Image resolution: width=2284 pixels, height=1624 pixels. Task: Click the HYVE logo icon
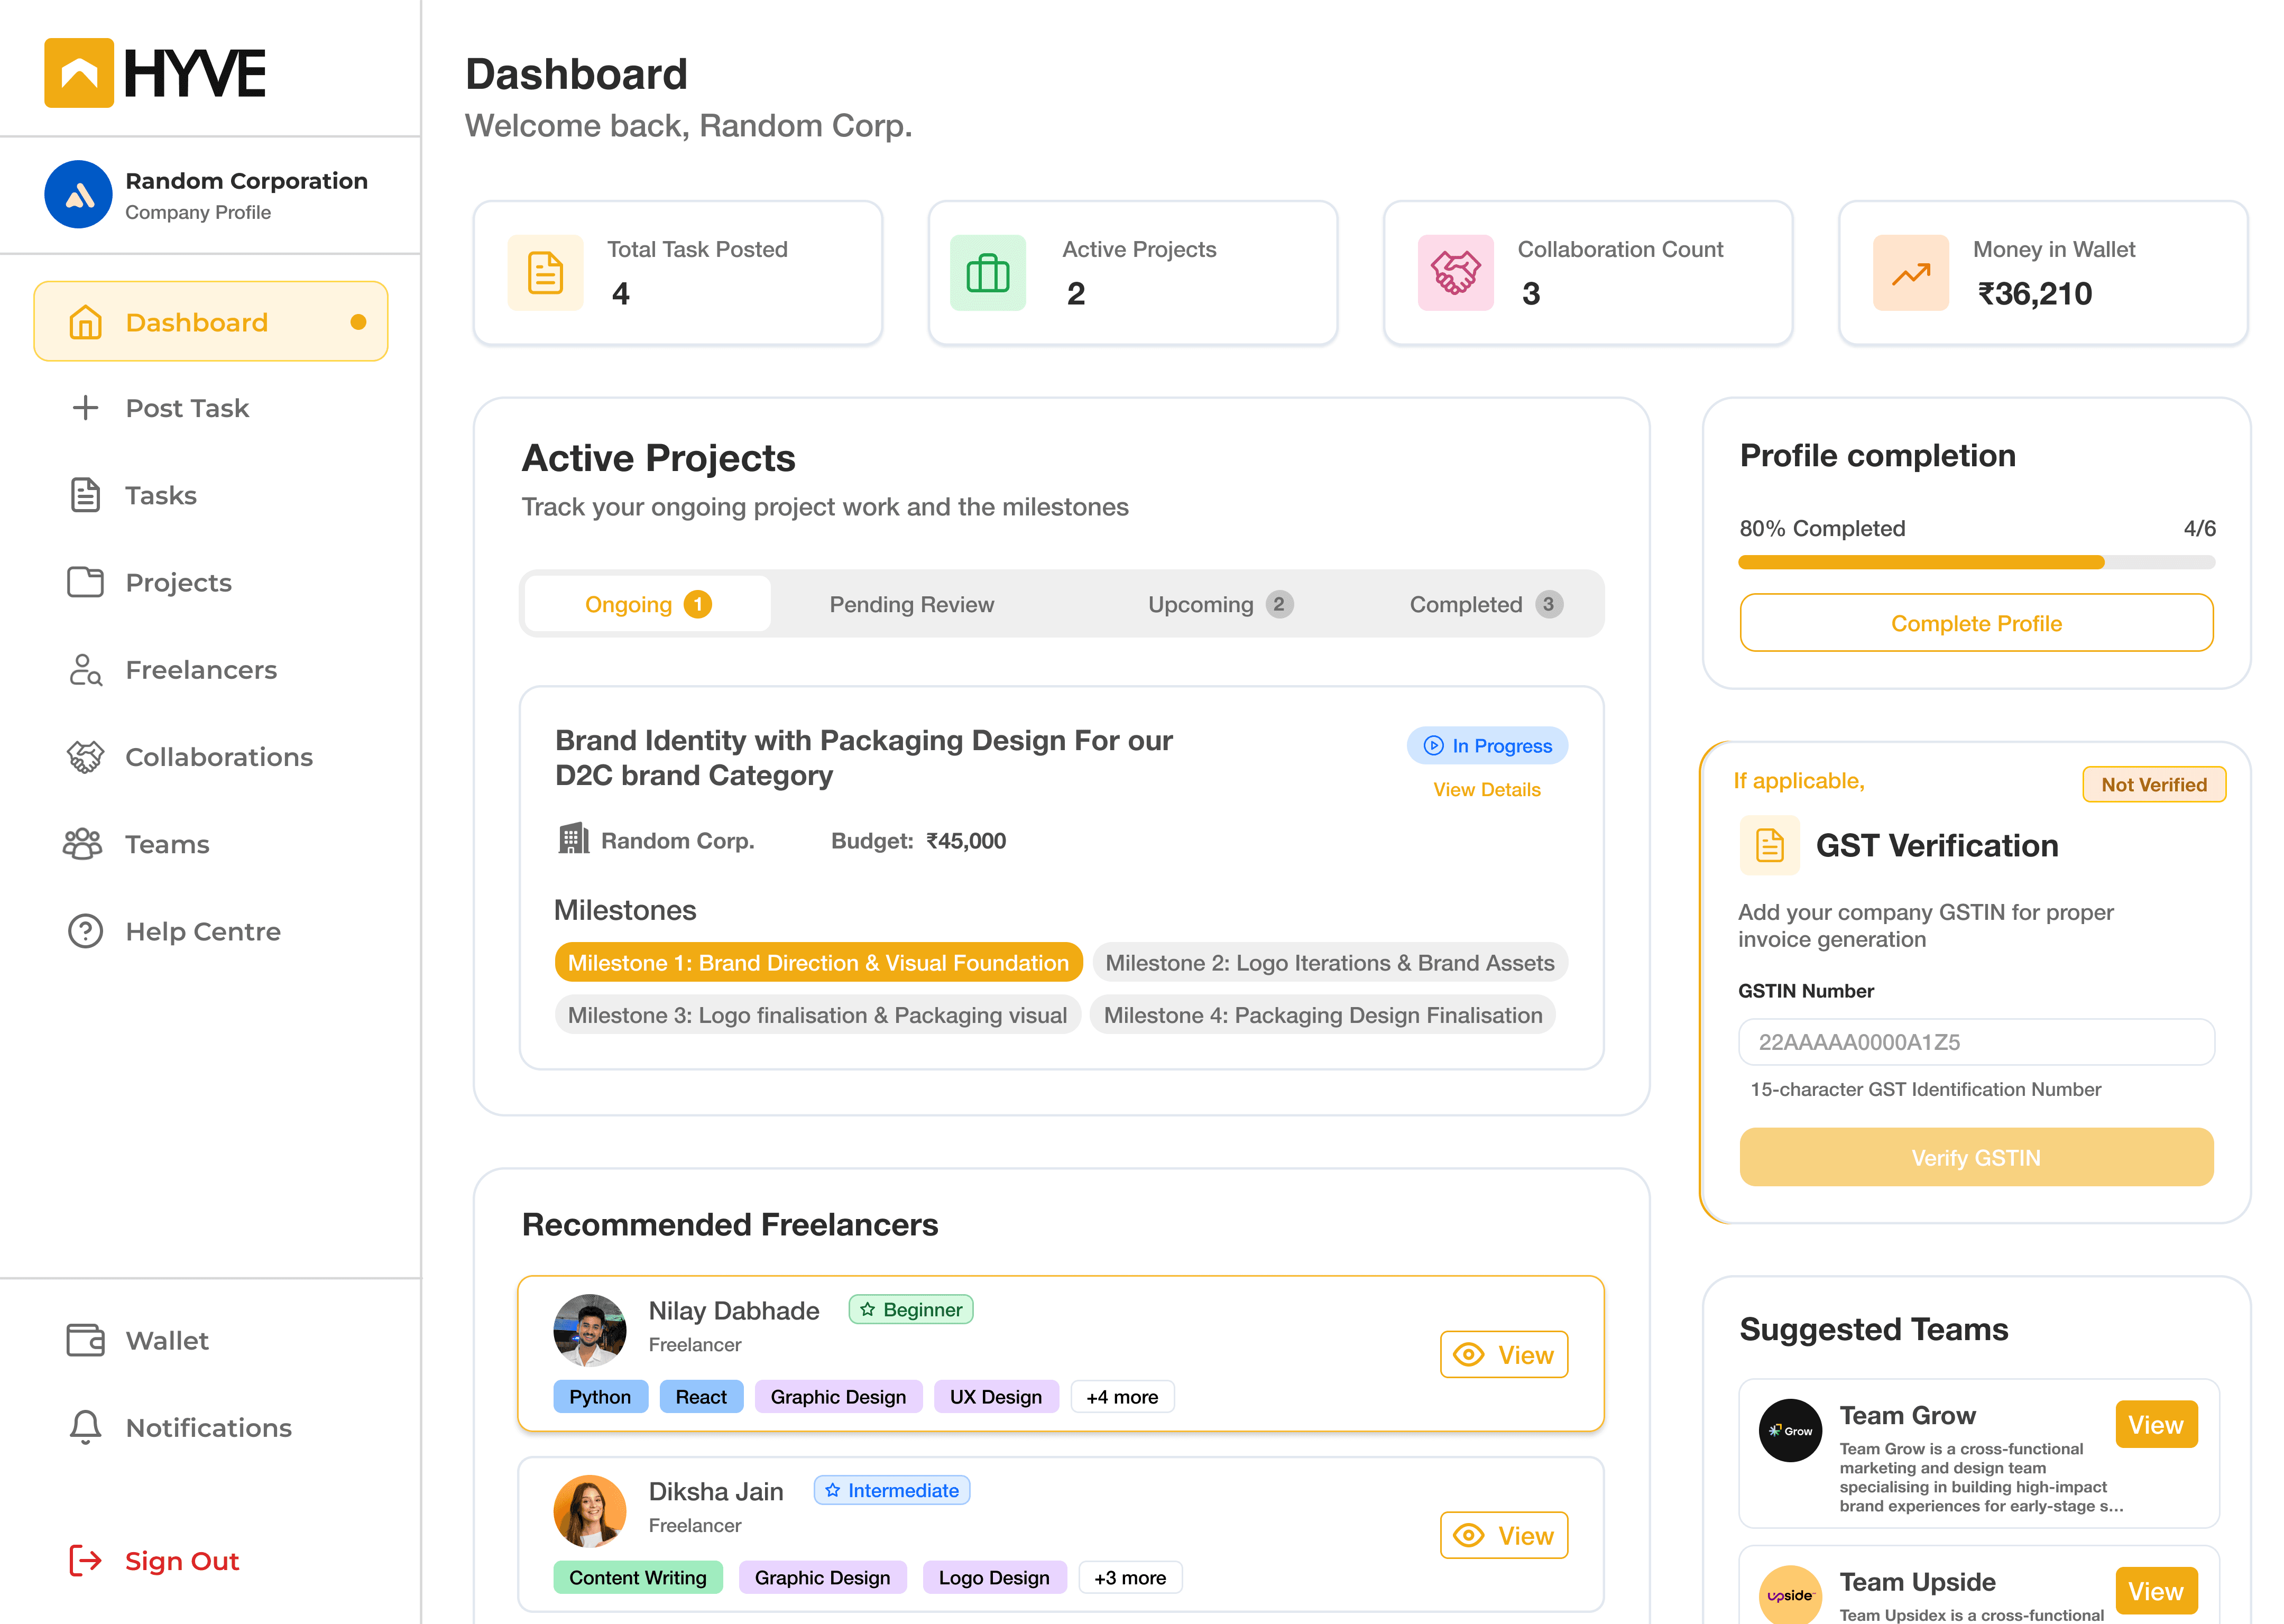[79, 73]
